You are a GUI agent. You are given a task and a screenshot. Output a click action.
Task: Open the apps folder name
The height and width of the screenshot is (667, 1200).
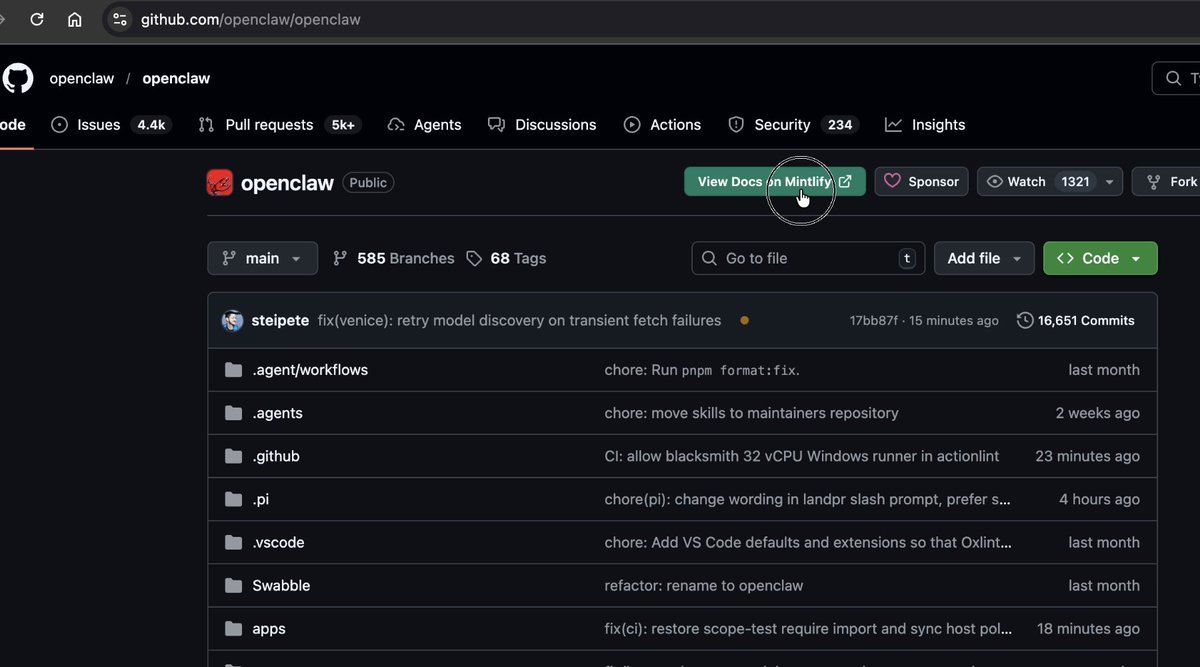[269, 629]
